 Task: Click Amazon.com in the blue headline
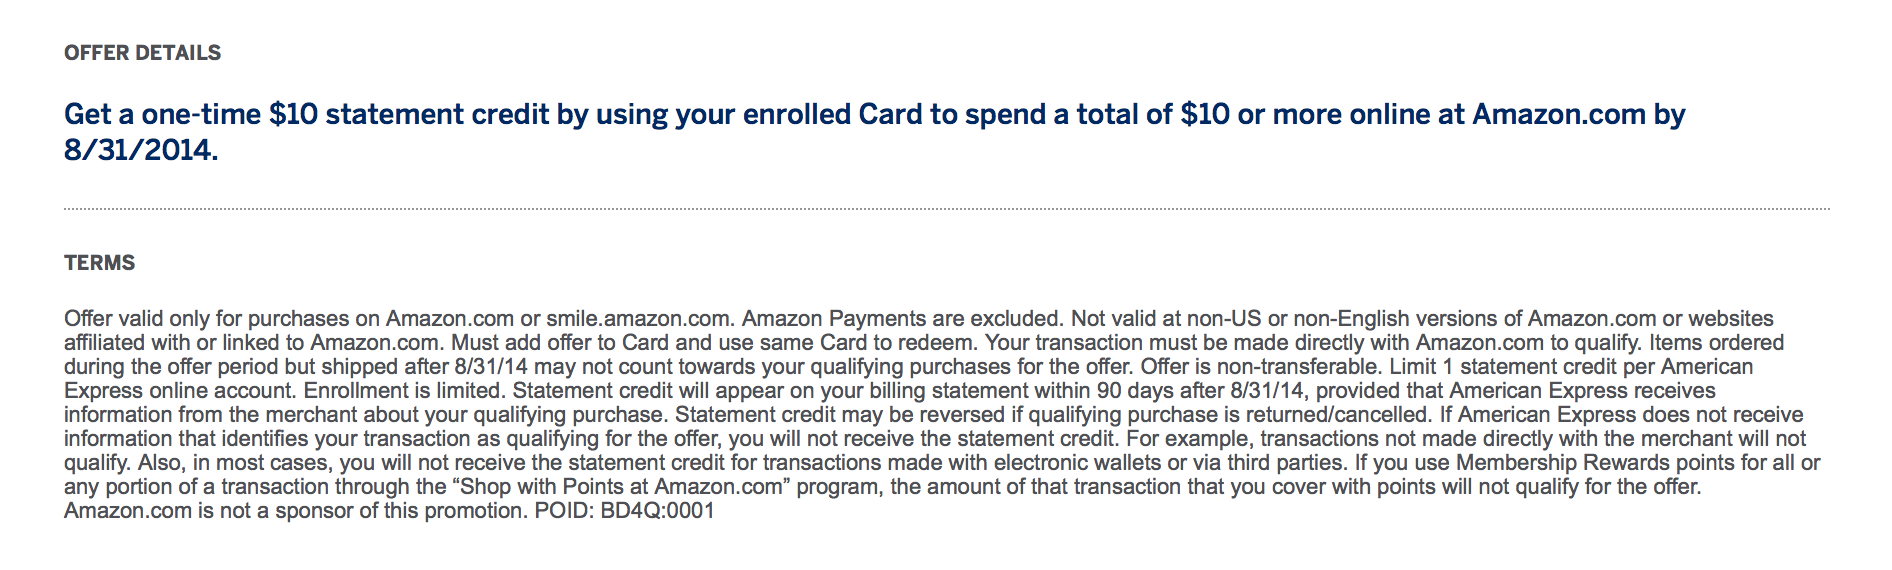click(1558, 115)
